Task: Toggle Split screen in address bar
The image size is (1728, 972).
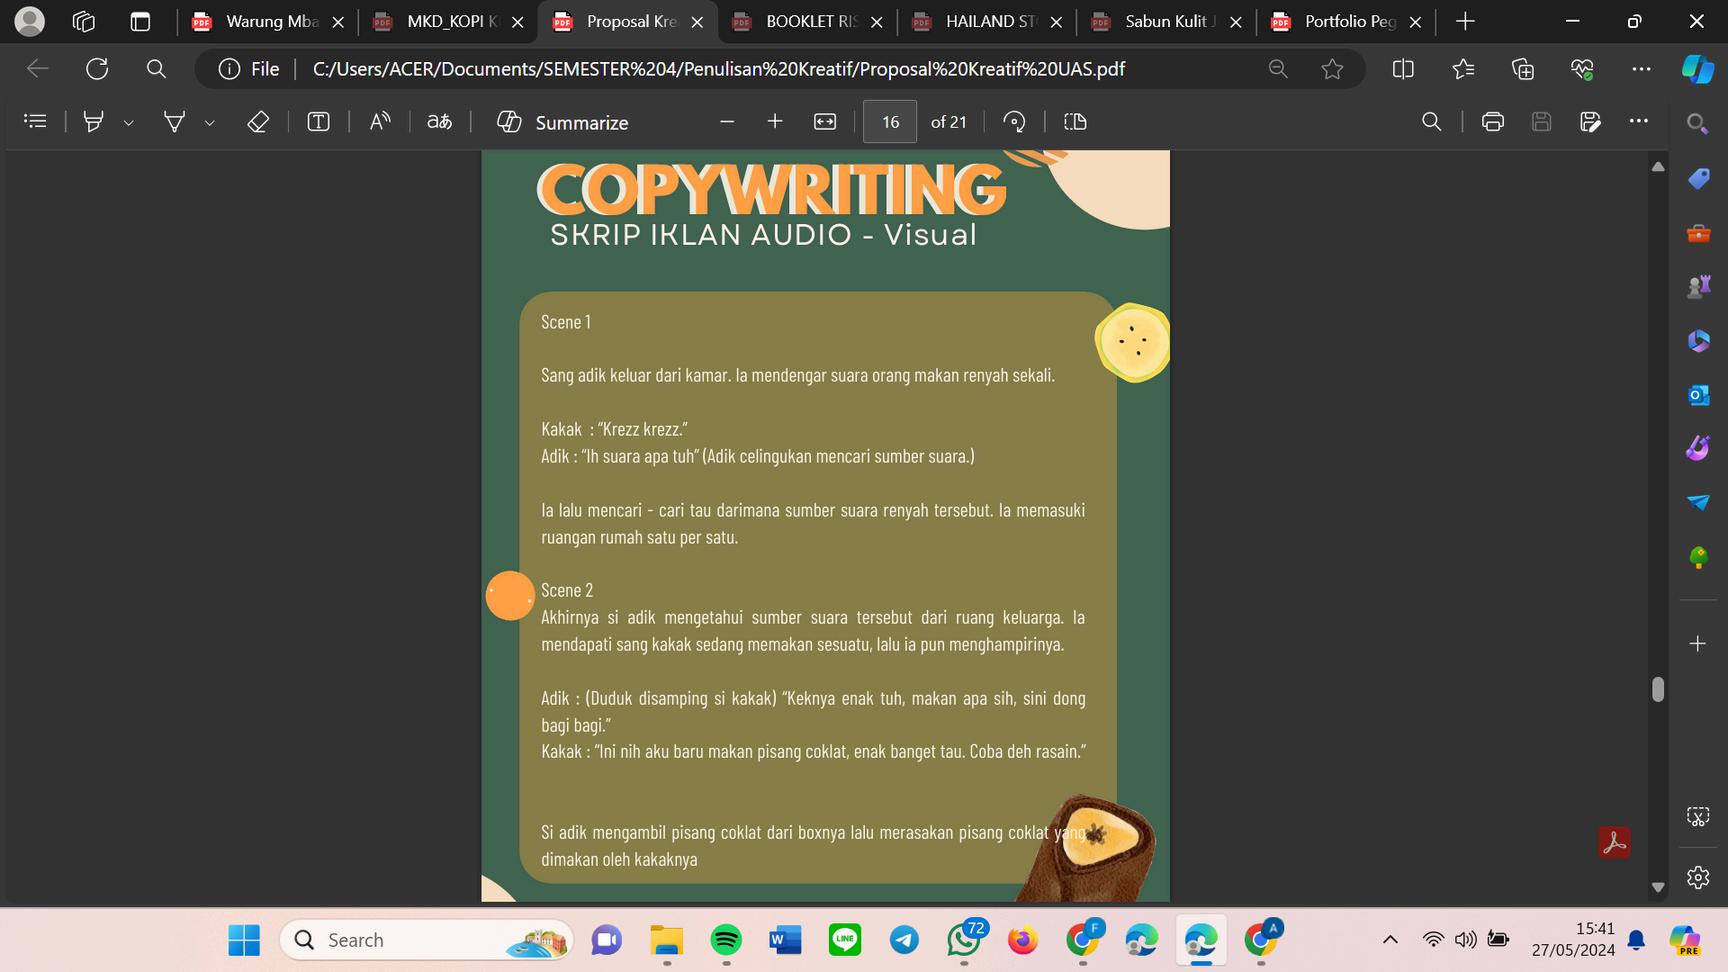Action: [1403, 69]
